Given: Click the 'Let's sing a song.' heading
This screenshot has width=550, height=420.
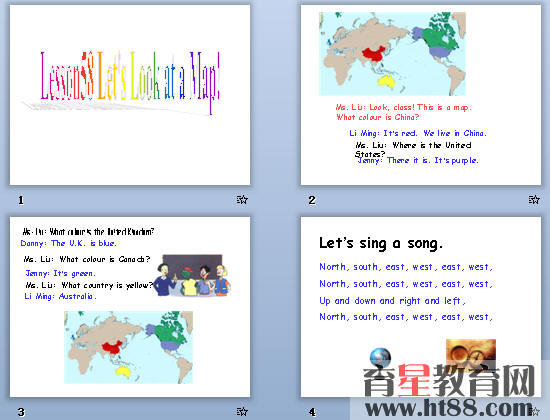Looking at the screenshot, I should (x=381, y=243).
